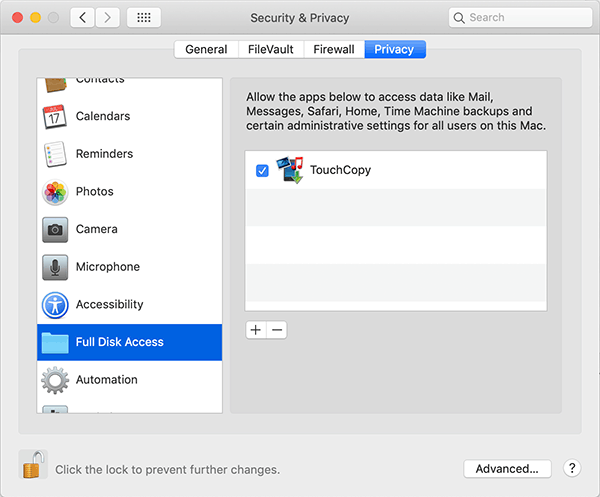Image resolution: width=600 pixels, height=497 pixels.
Task: Add an app with plus button
Action: click(256, 329)
